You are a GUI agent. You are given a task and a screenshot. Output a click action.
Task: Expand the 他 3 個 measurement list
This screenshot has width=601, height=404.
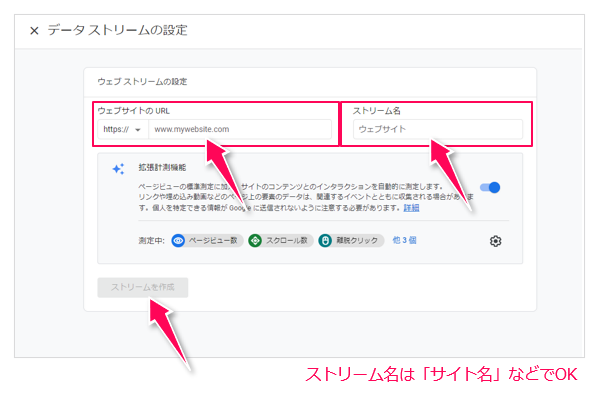click(x=405, y=241)
